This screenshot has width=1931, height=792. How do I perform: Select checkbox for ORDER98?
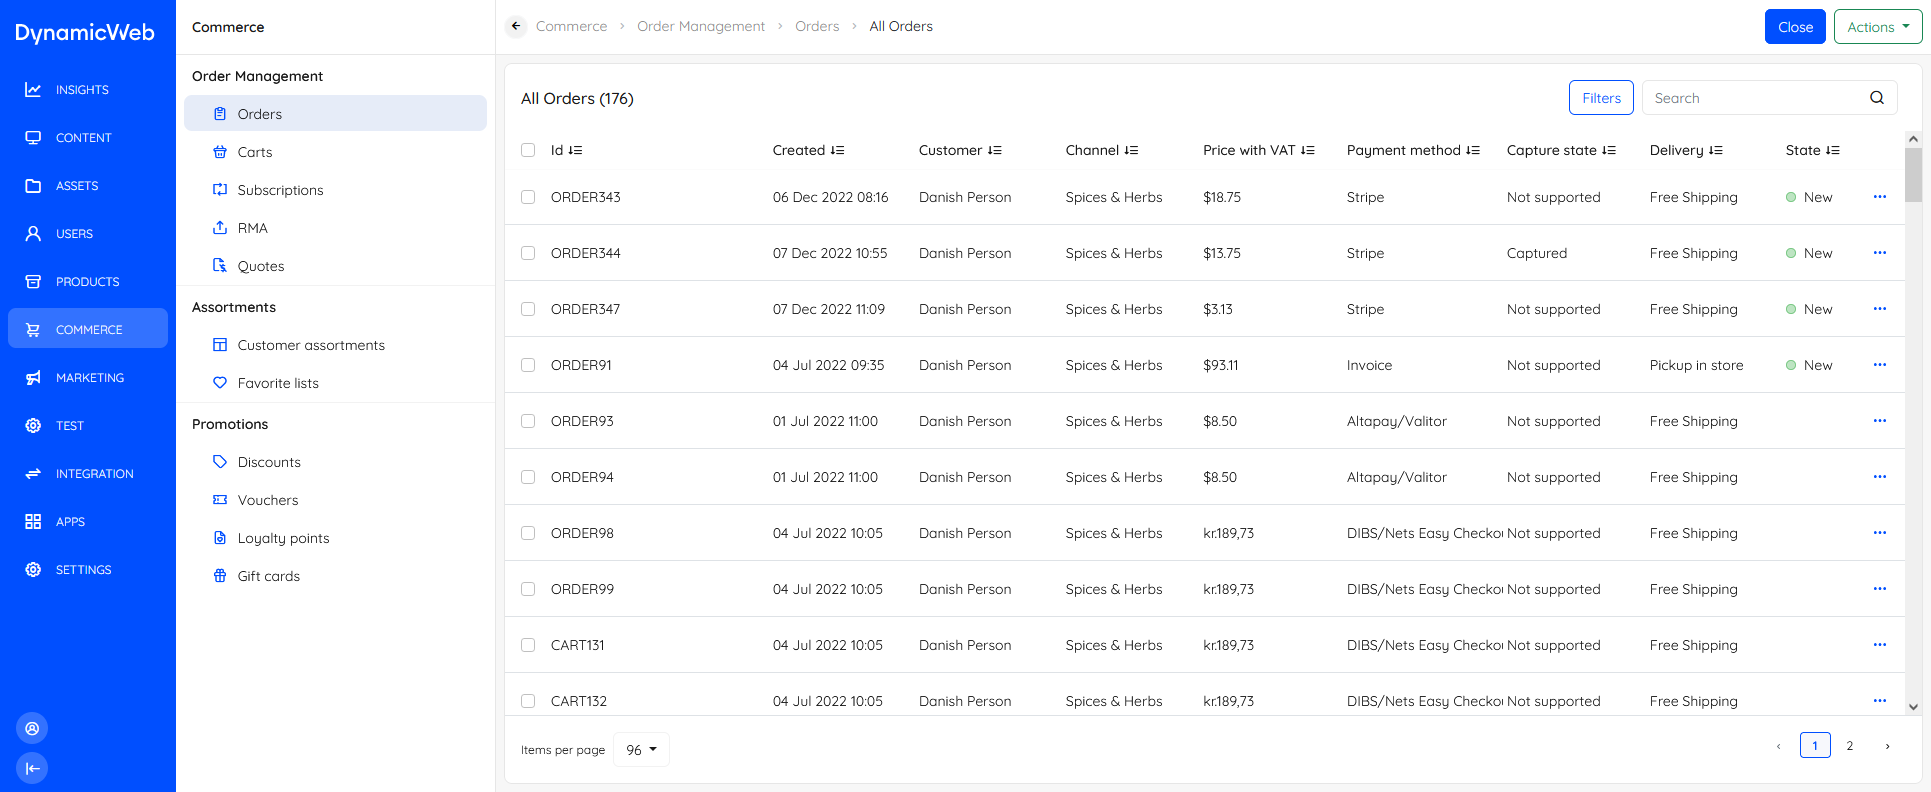point(528,533)
